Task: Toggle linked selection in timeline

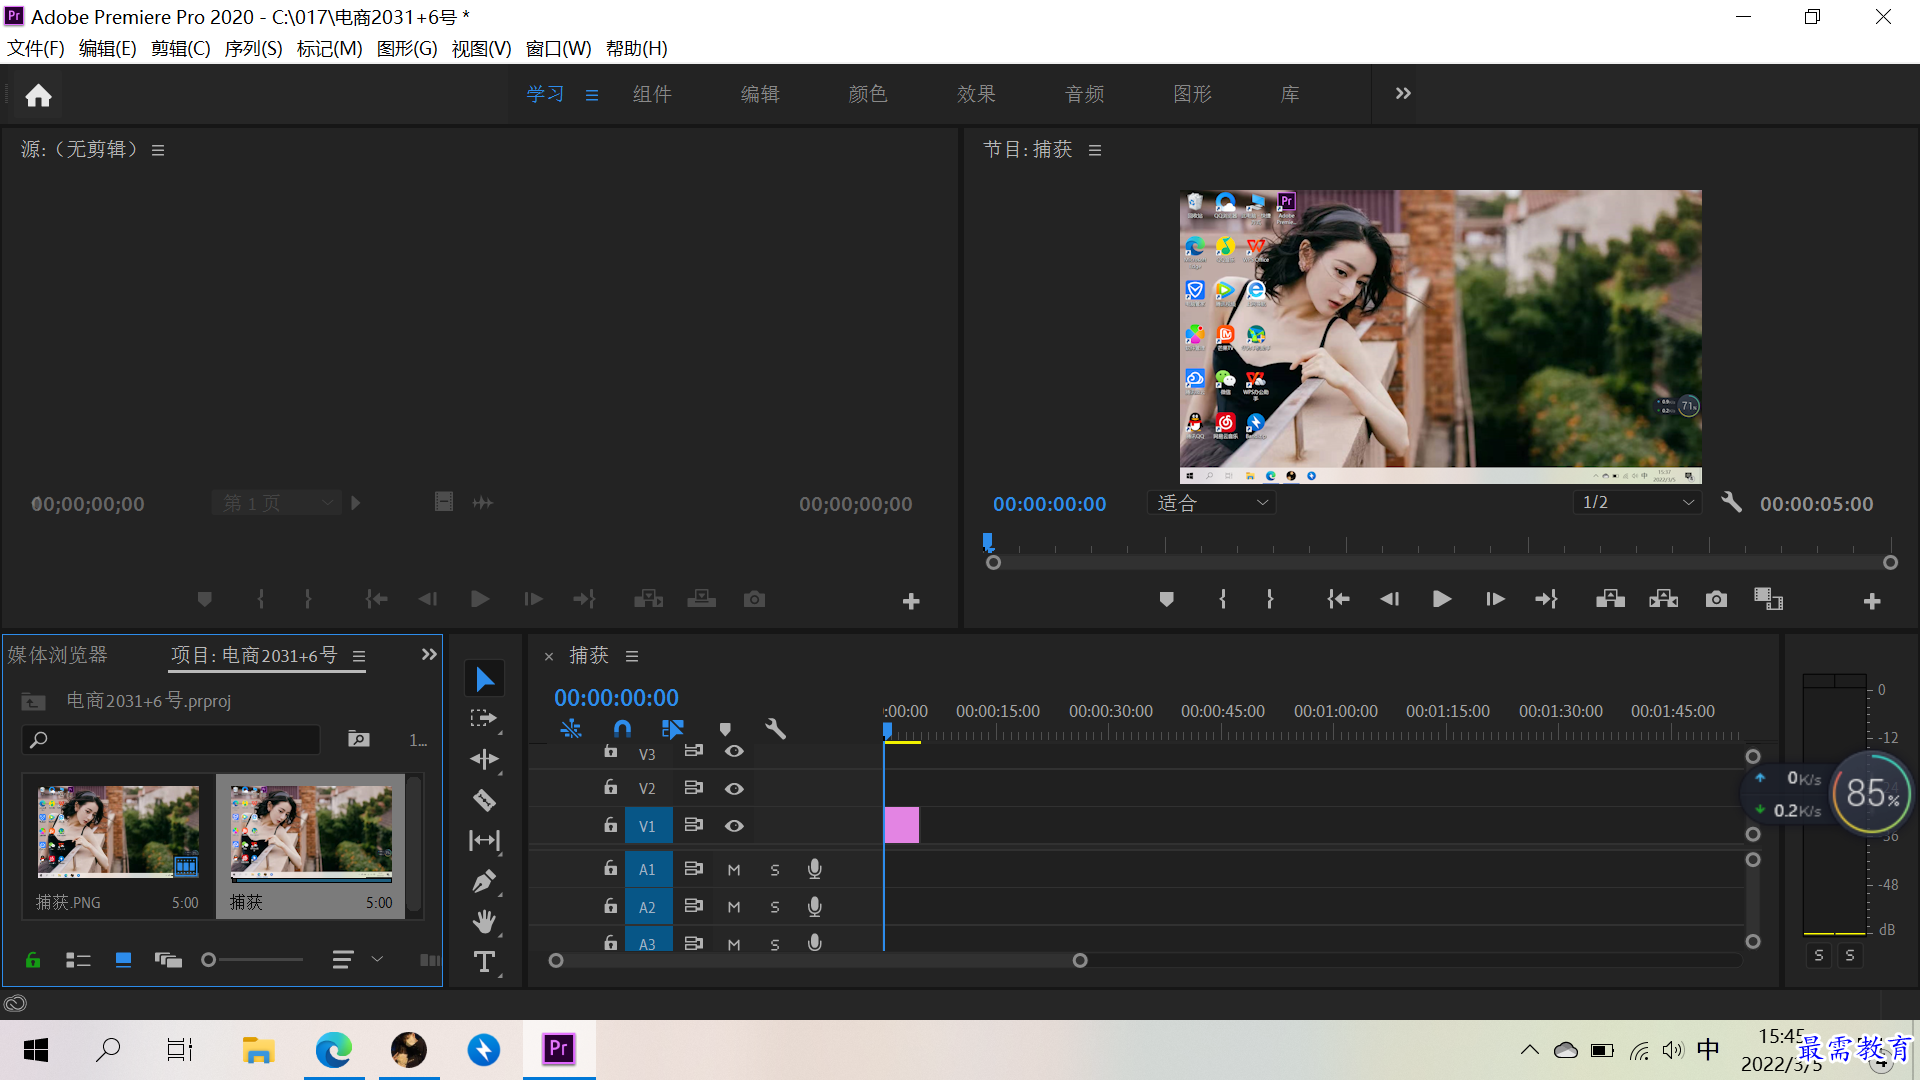Action: coord(673,729)
